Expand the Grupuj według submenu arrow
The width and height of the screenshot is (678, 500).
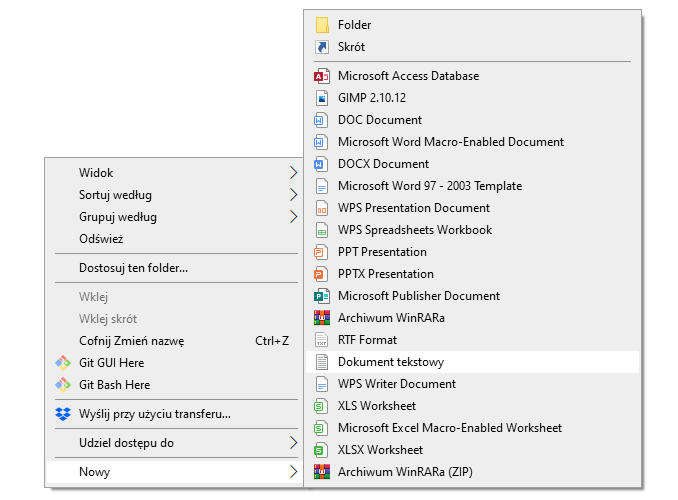click(293, 217)
